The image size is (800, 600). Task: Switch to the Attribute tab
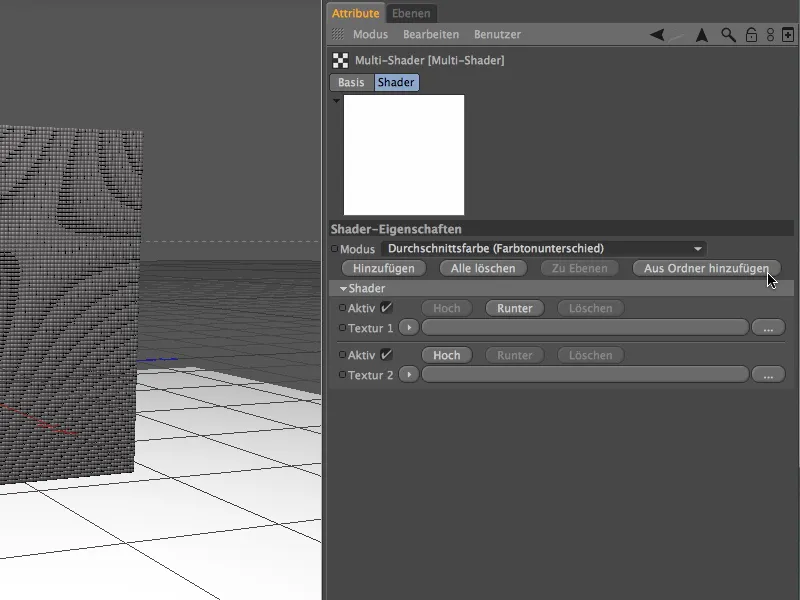pos(356,13)
